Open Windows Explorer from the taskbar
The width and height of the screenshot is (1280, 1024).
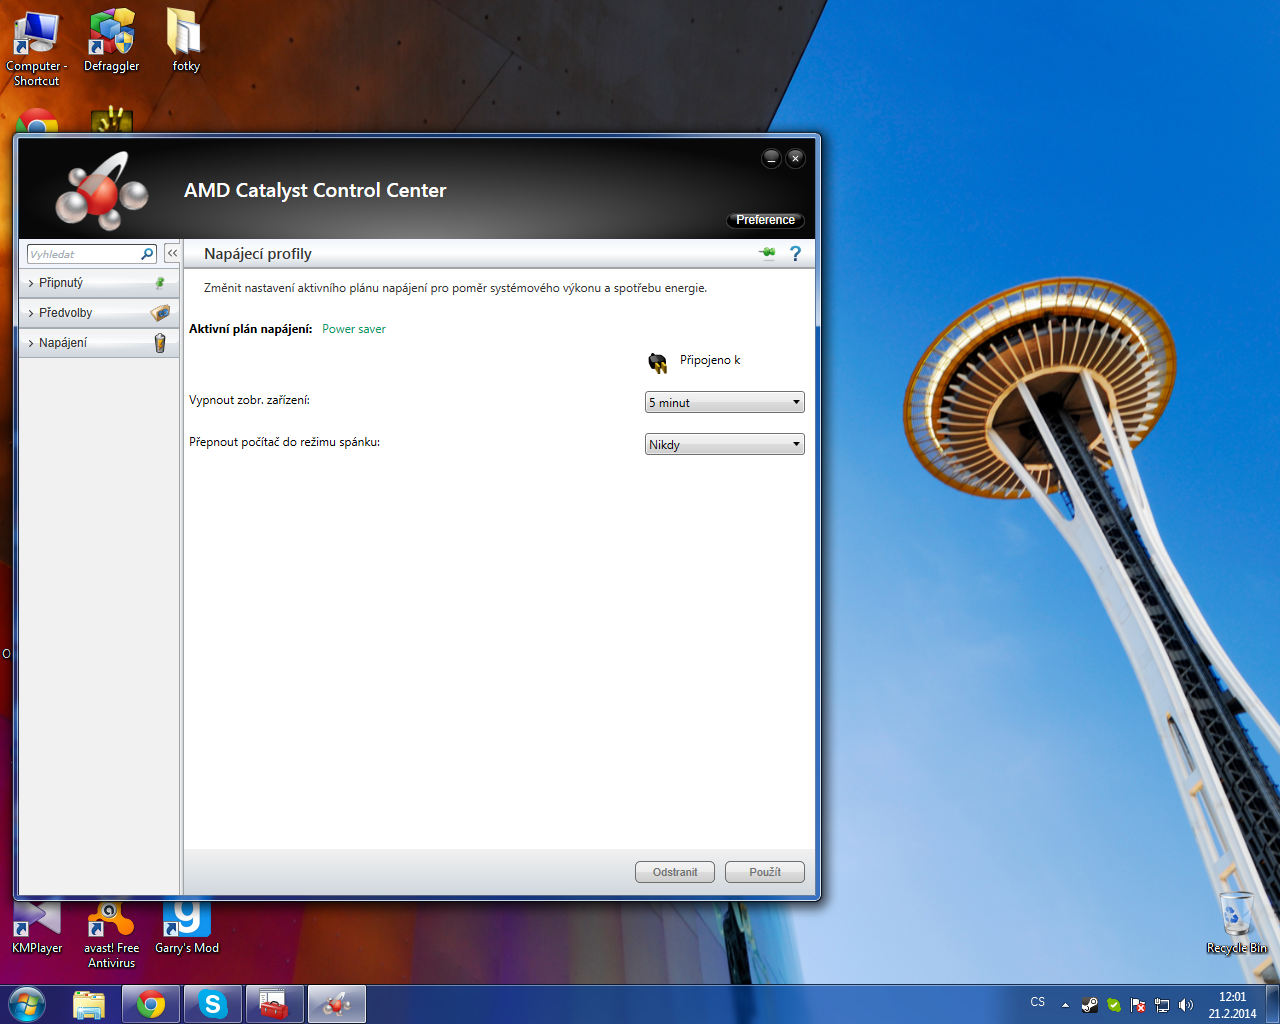pos(89,1004)
